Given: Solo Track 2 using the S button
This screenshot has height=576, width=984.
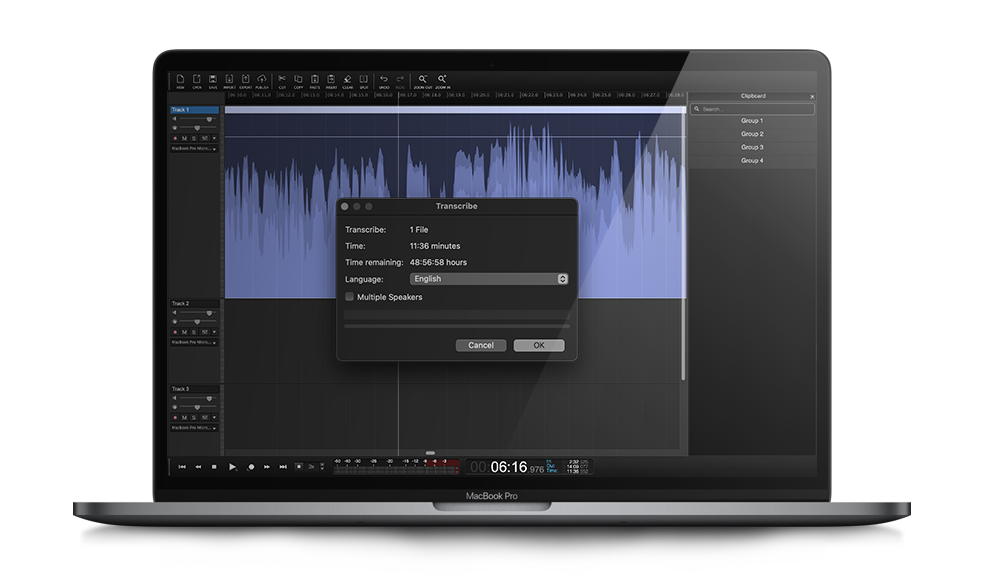Looking at the screenshot, I should 193,332.
